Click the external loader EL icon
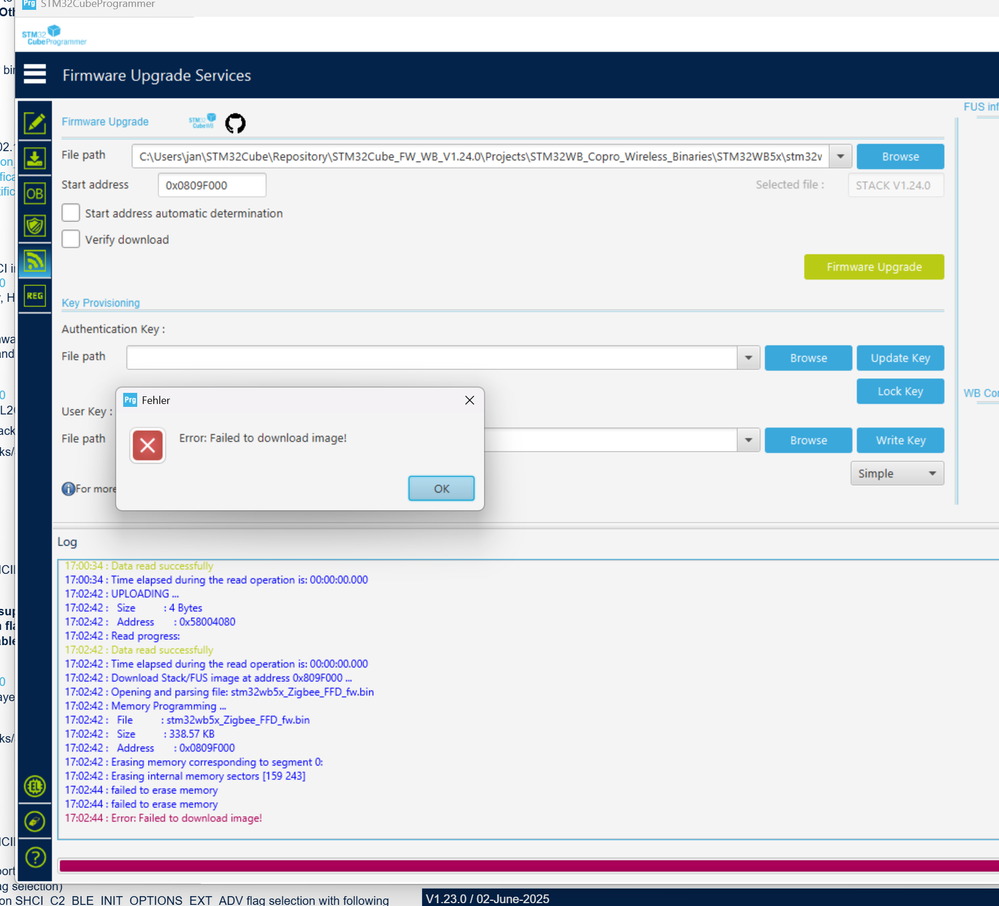999x906 pixels. [34, 786]
